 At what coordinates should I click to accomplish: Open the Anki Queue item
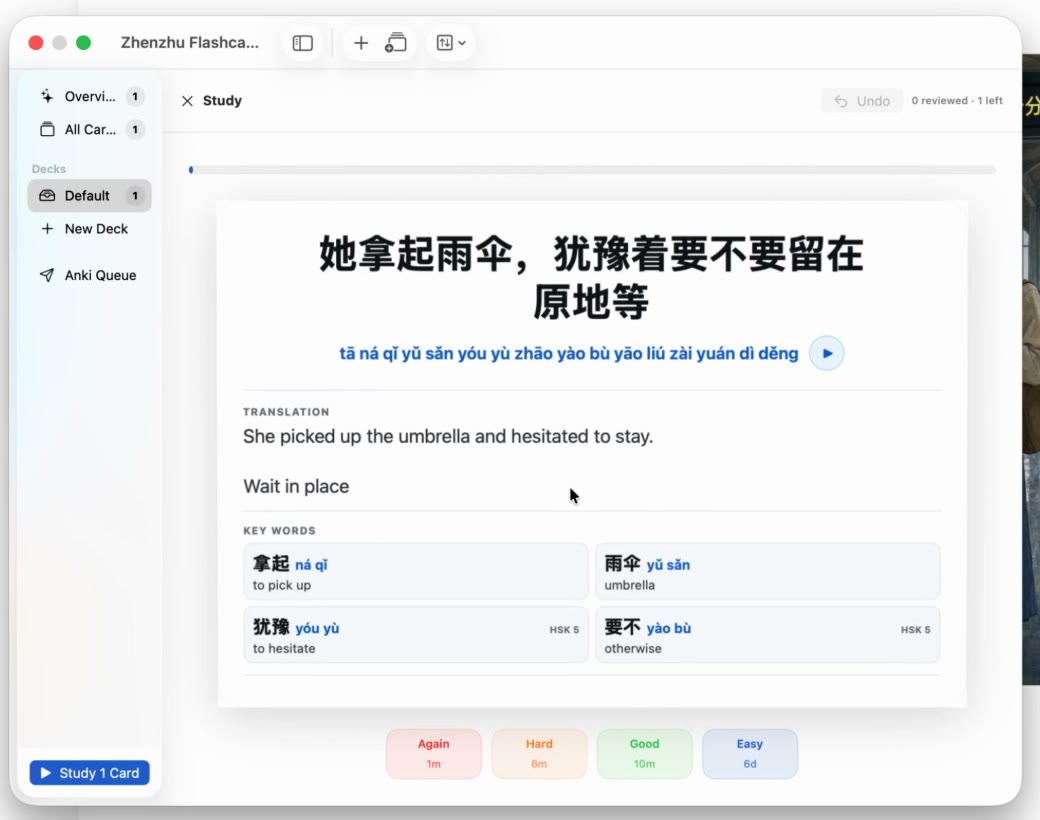point(90,275)
